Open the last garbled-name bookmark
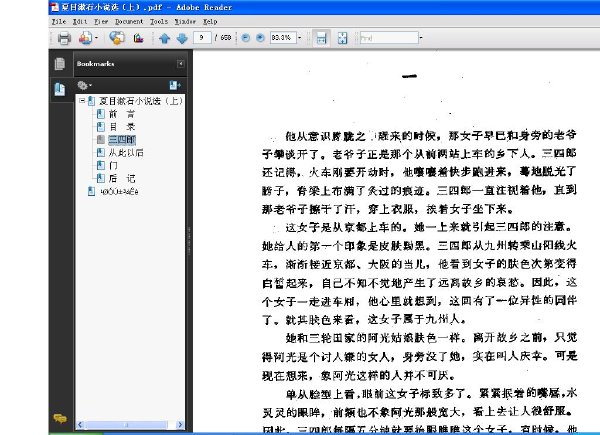The image size is (600, 435). [119, 191]
